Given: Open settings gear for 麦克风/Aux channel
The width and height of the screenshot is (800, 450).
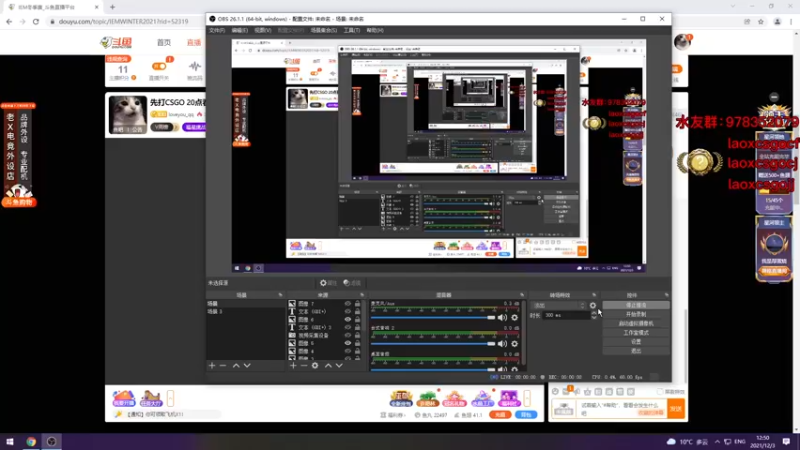Looking at the screenshot, I should point(514,317).
